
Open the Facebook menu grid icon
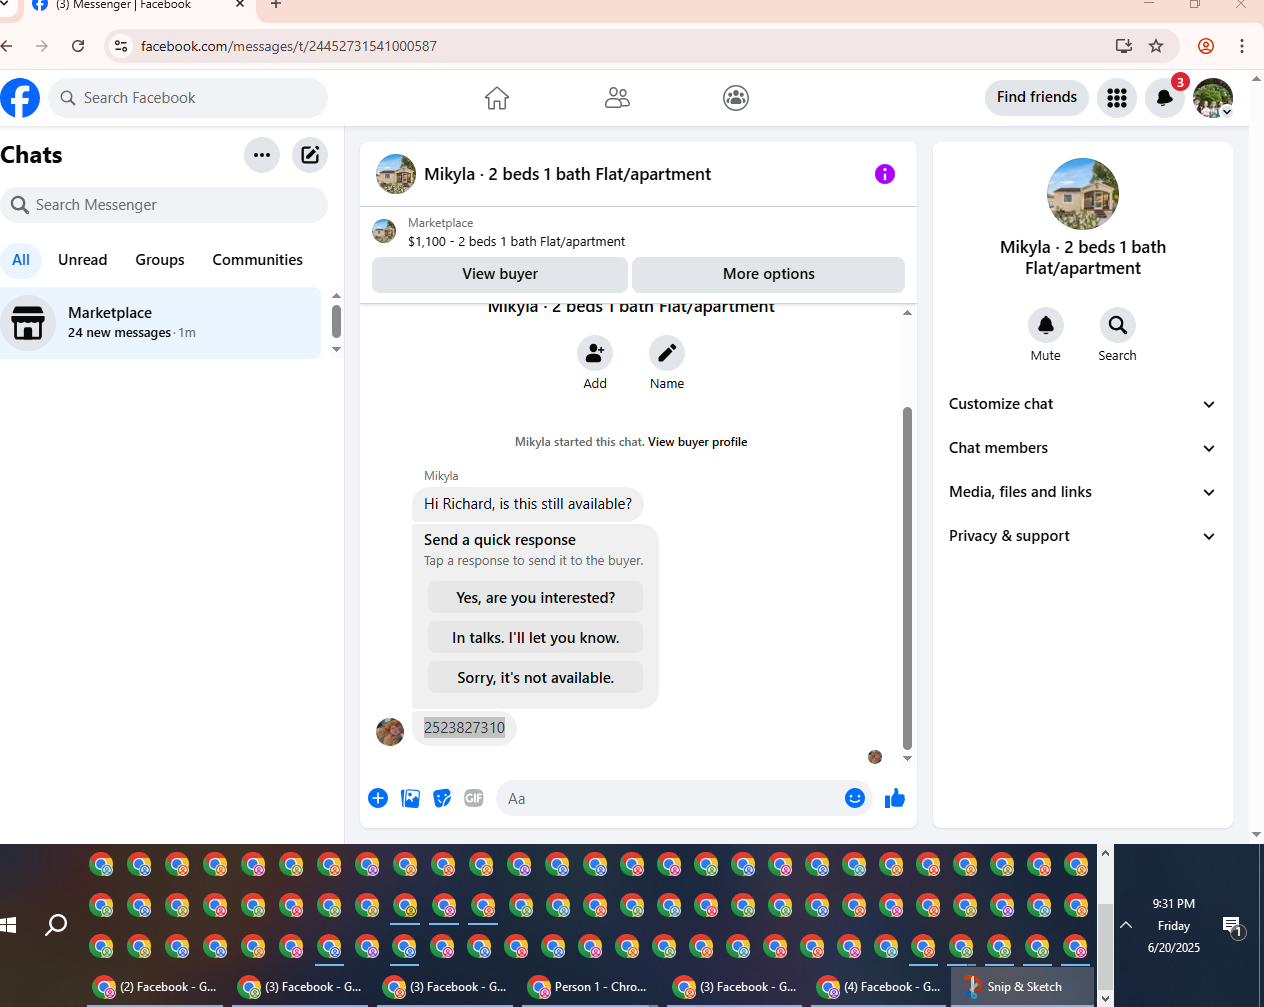point(1117,98)
